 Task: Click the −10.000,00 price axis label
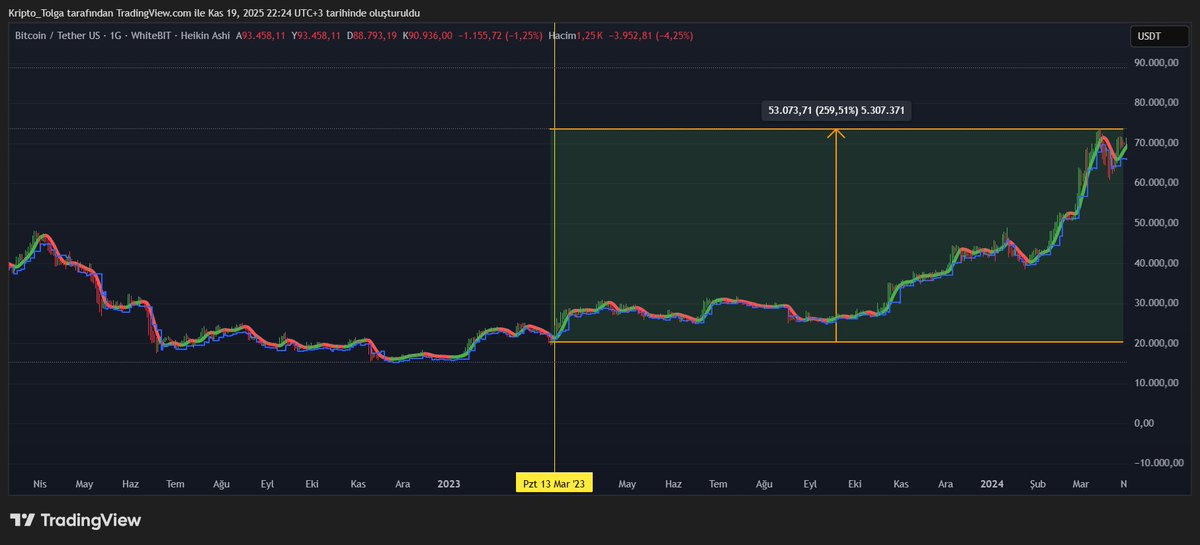pos(1160,463)
